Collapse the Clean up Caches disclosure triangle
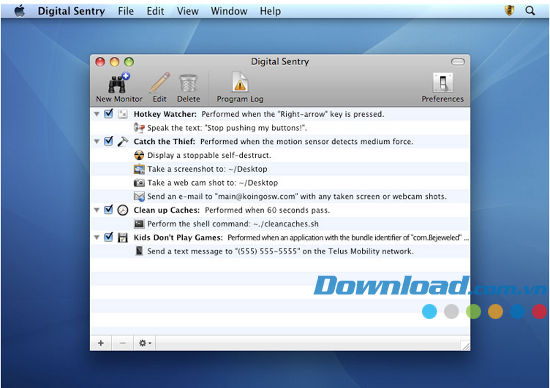The width and height of the screenshot is (550, 388). pyautogui.click(x=97, y=210)
